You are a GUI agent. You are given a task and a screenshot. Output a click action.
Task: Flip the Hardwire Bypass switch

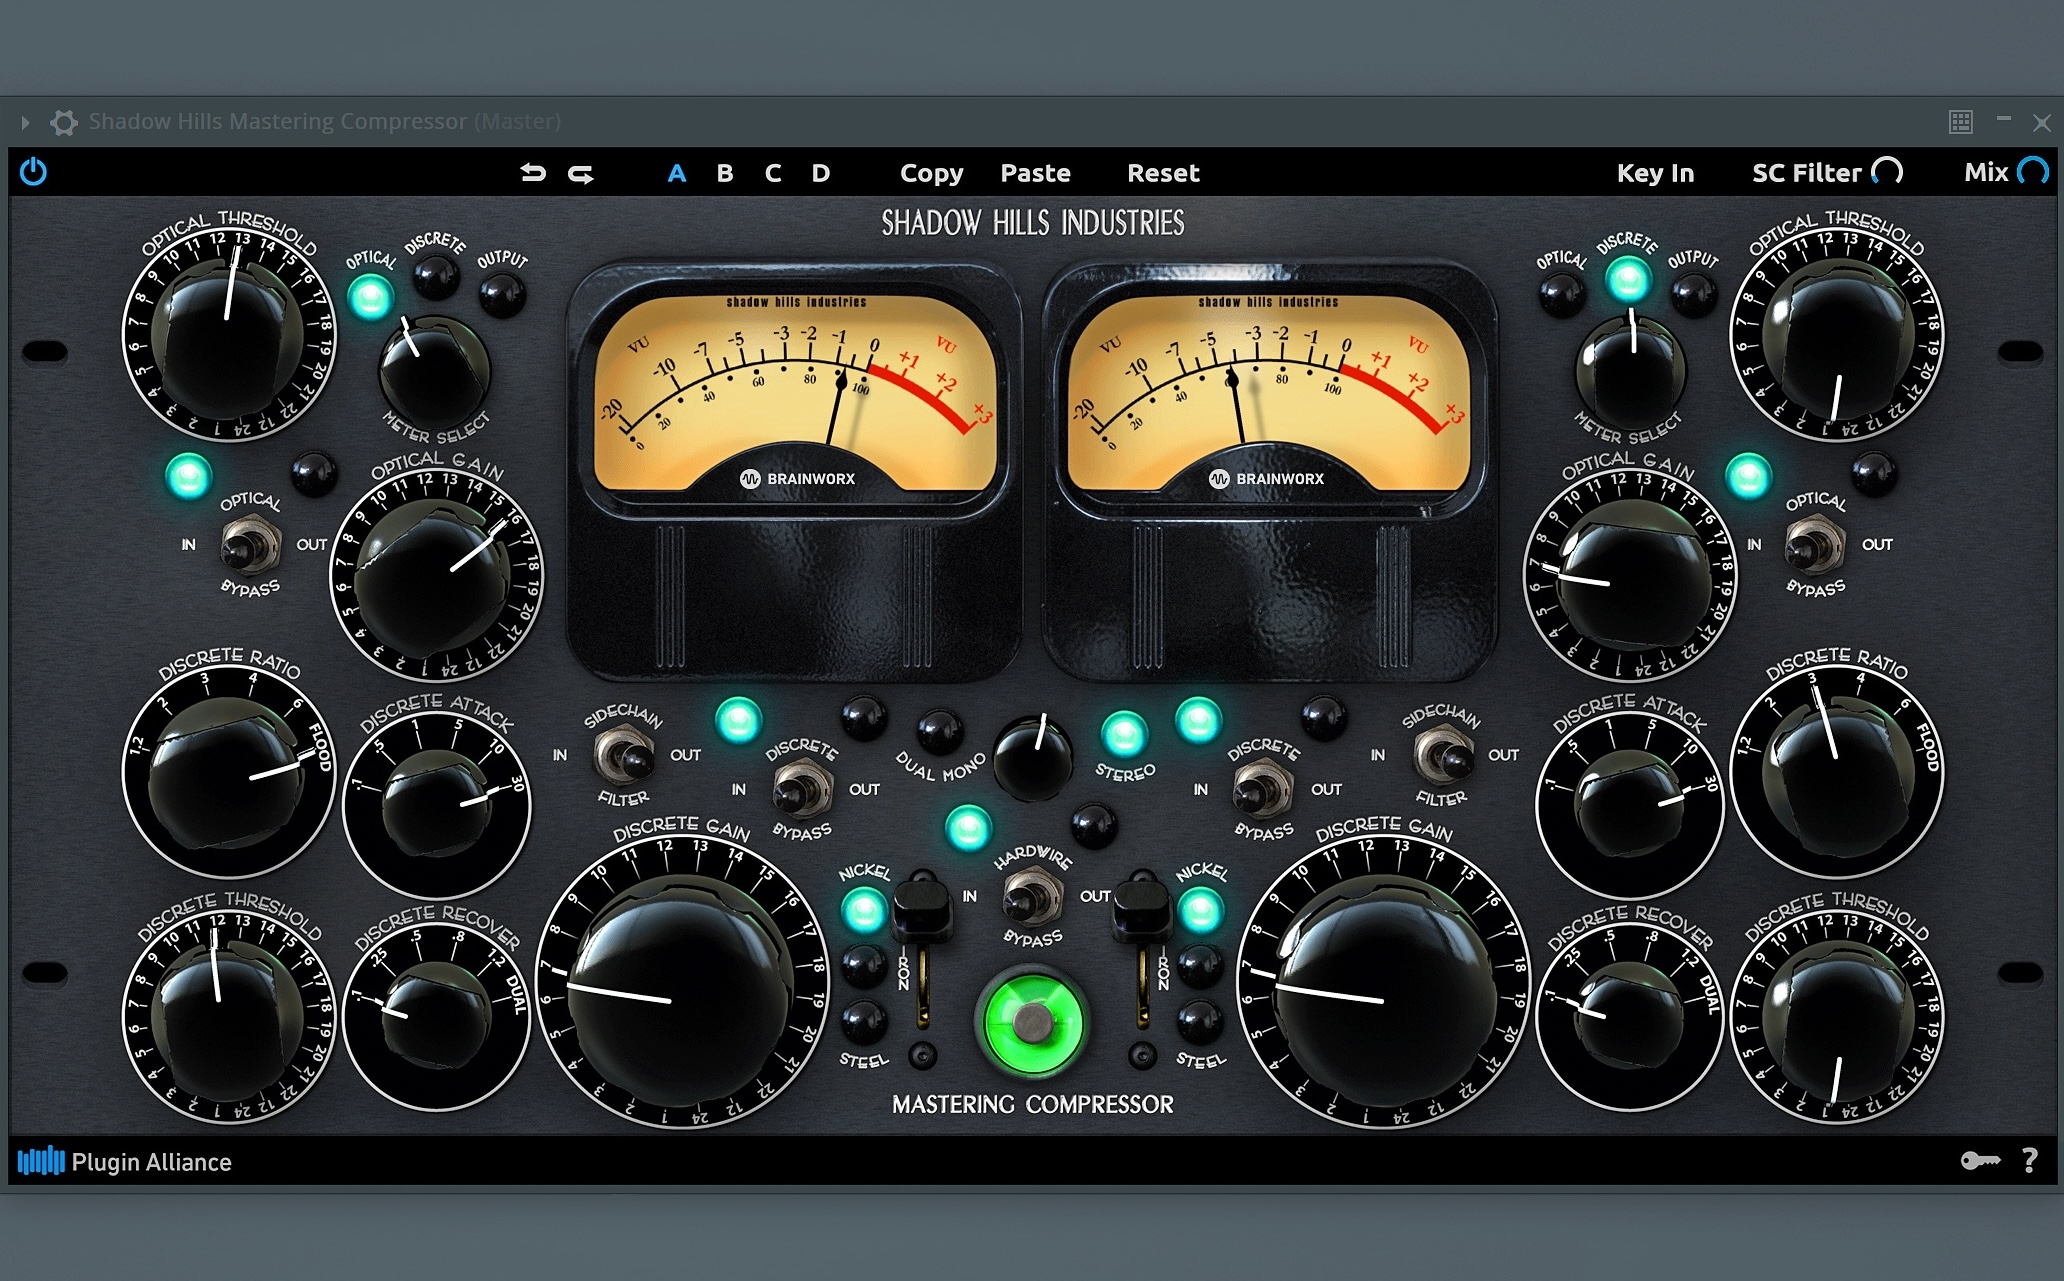pos(1032,896)
